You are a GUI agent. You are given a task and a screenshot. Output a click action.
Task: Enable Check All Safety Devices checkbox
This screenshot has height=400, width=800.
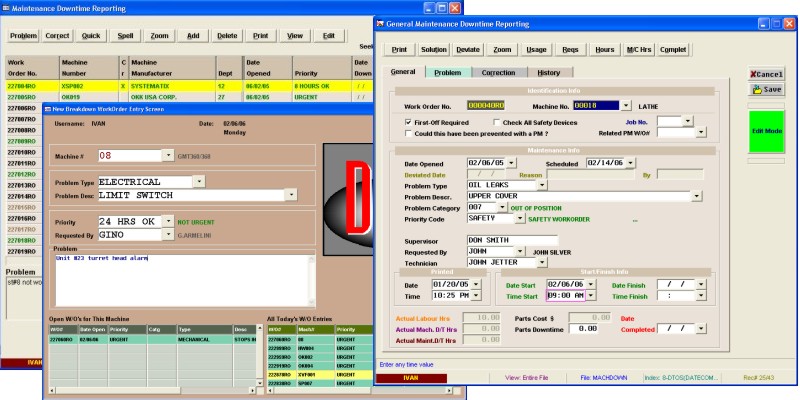[x=496, y=121]
